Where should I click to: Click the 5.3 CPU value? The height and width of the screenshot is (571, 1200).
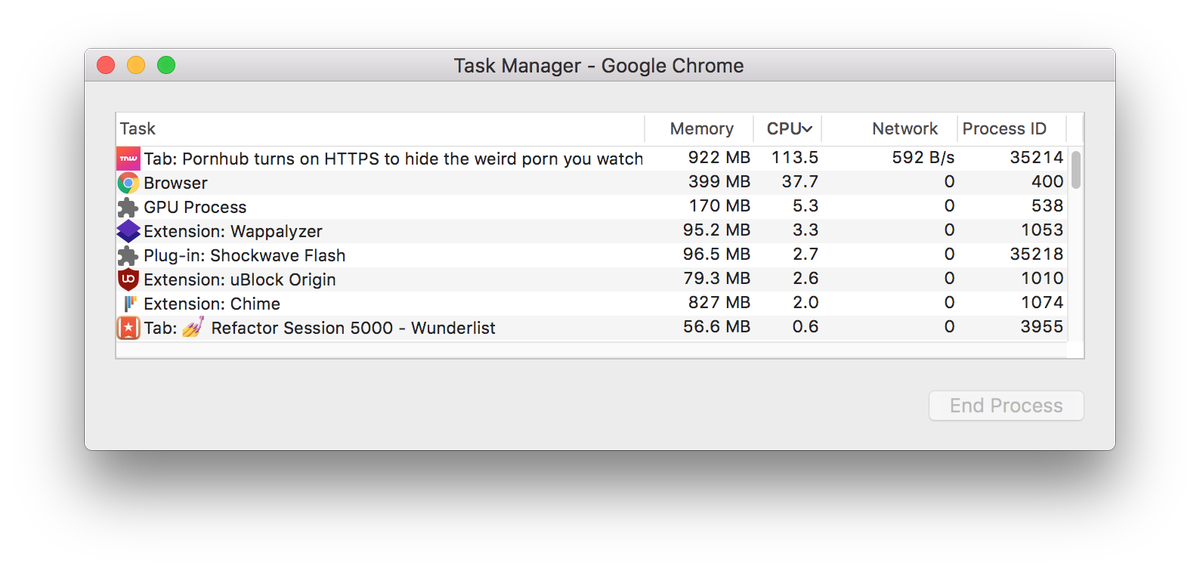805,206
